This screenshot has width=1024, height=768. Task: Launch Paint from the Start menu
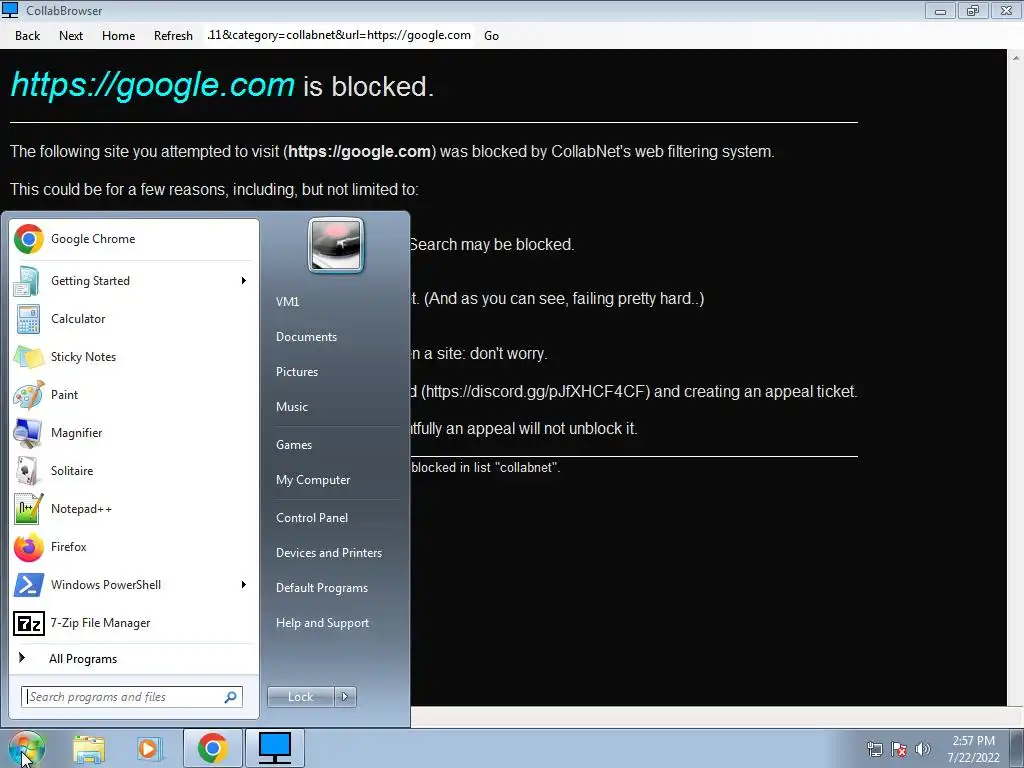pyautogui.click(x=134, y=394)
